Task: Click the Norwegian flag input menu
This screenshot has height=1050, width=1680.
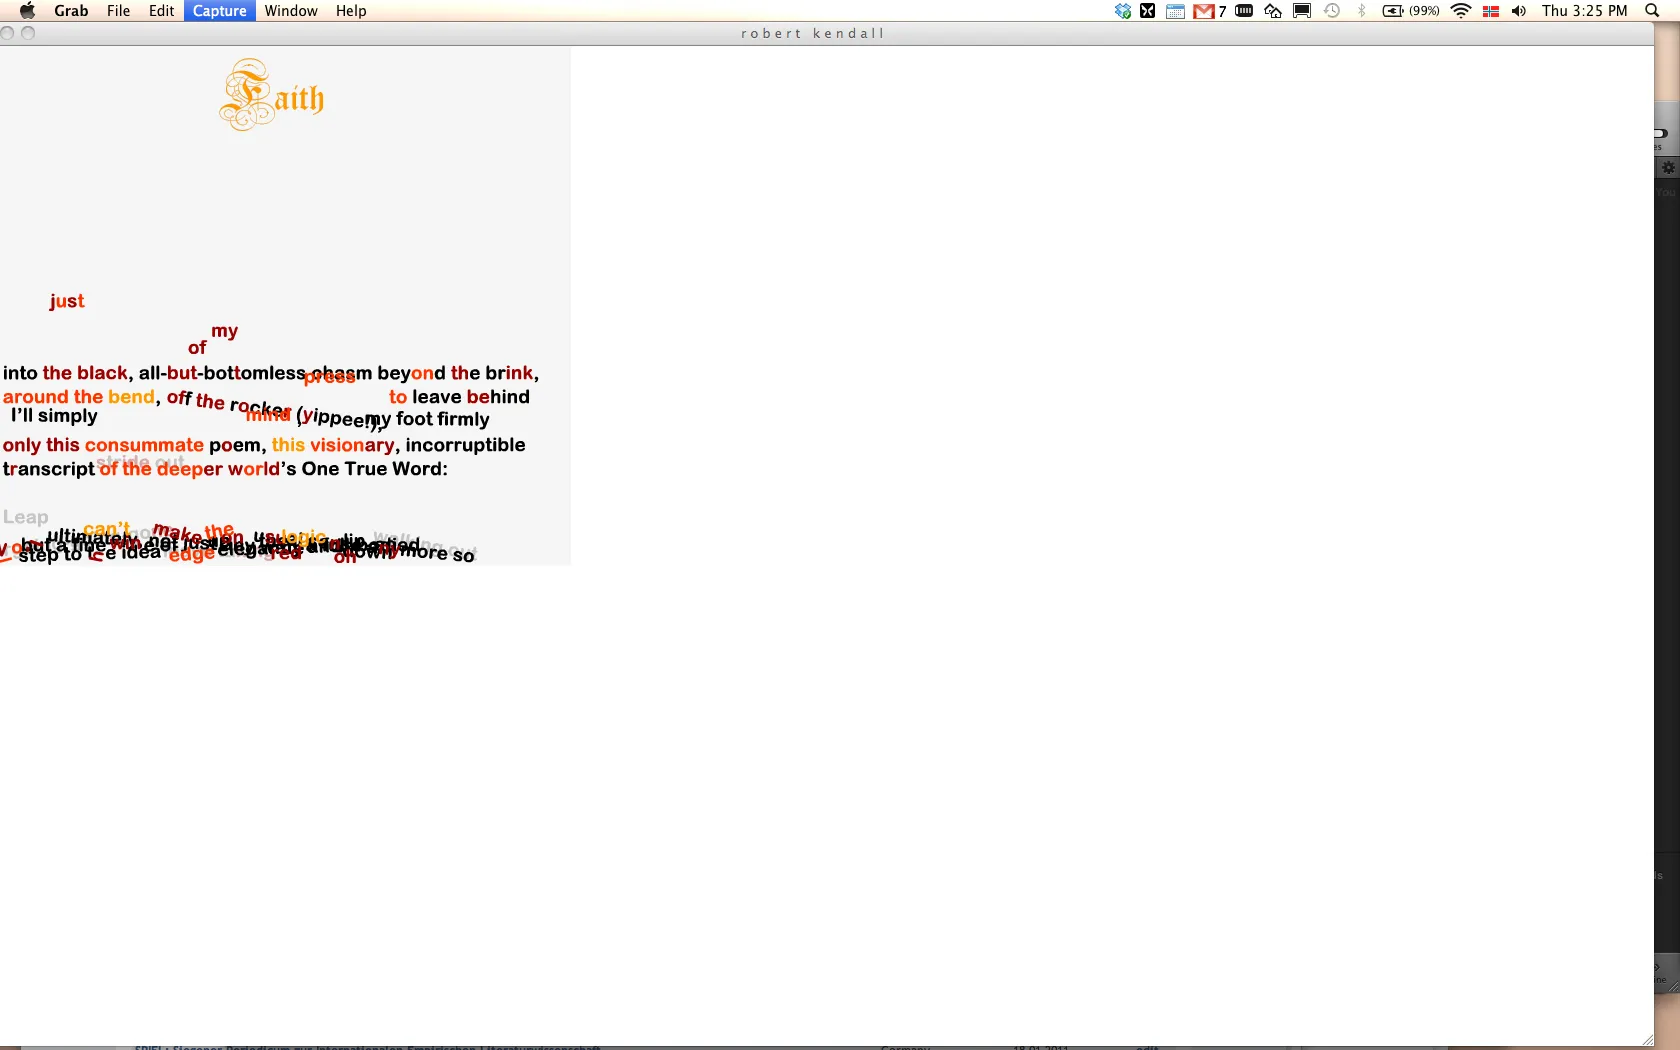Action: pyautogui.click(x=1490, y=11)
